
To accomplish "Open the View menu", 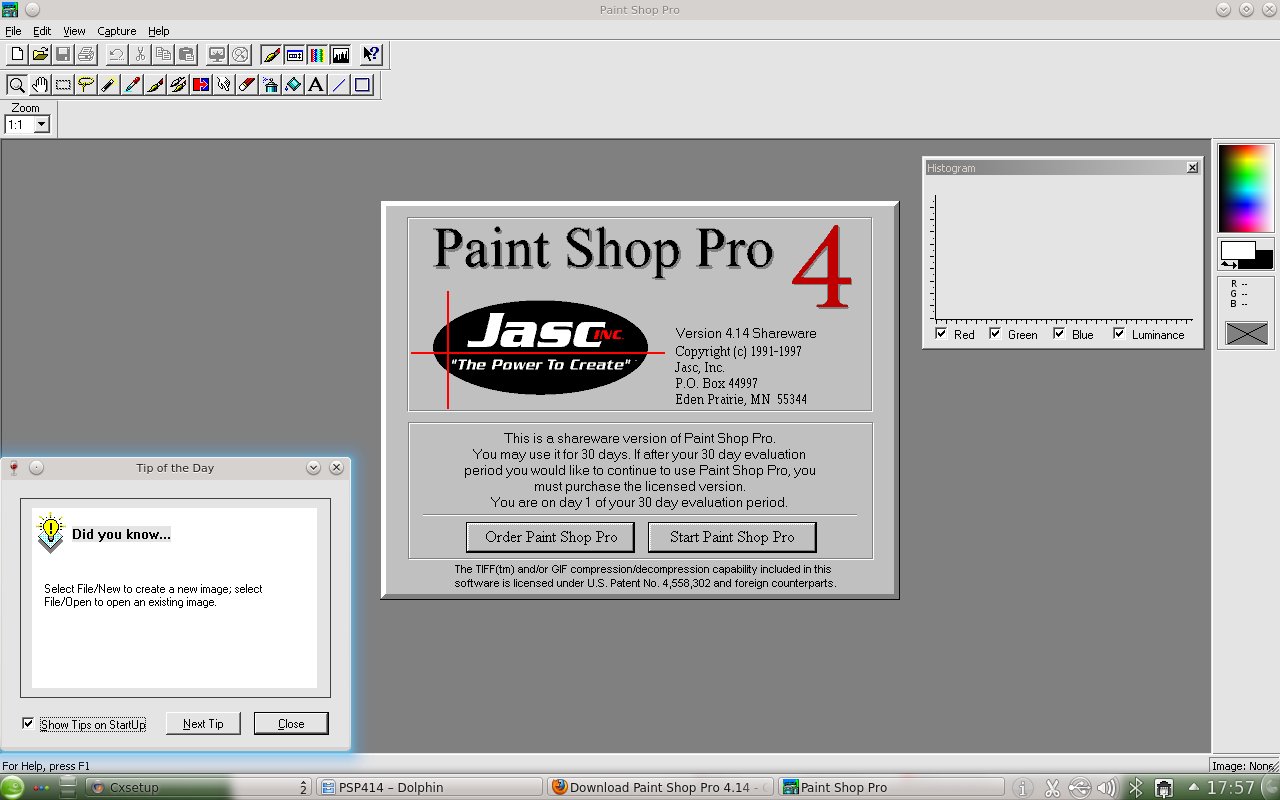I will (74, 31).
